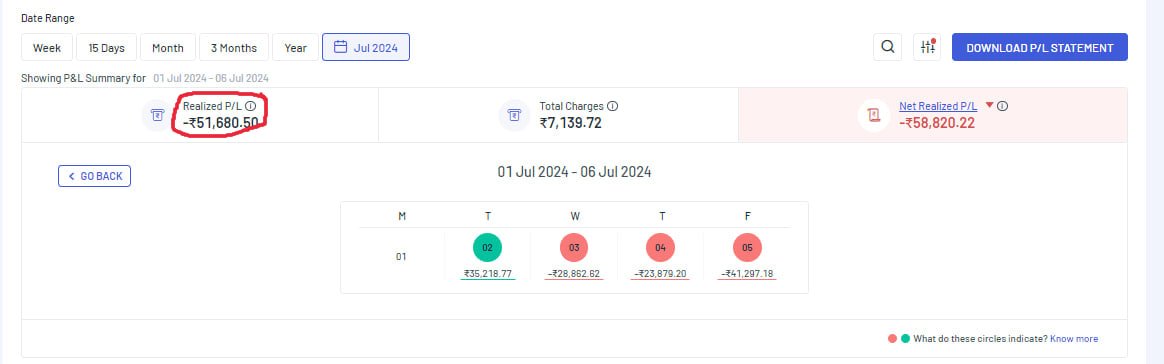This screenshot has width=1164, height=364.
Task: Click the week label 01 in calendar
Action: [x=401, y=257]
